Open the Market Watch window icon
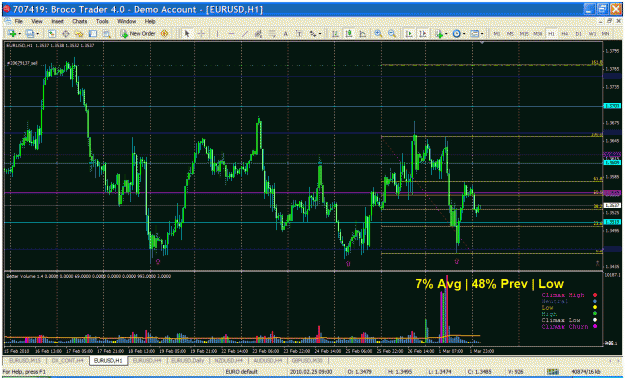625x378 pixels. point(52,34)
